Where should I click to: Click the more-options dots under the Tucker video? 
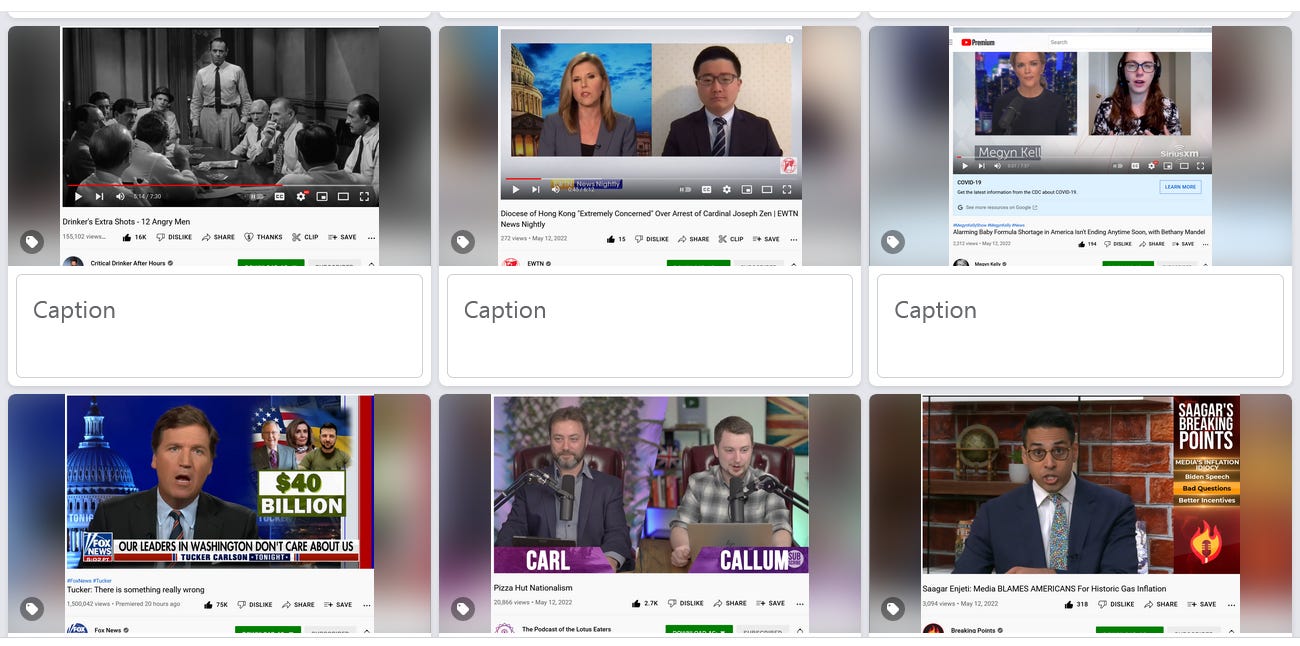point(367,605)
